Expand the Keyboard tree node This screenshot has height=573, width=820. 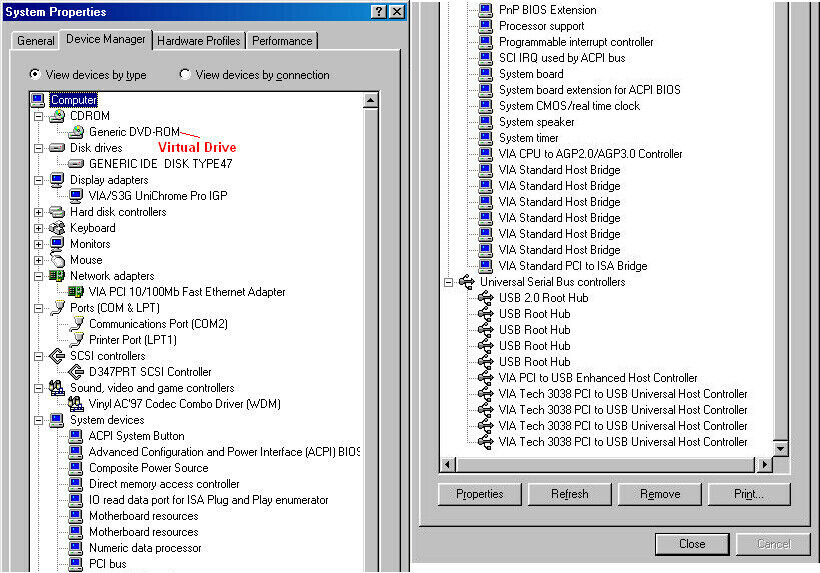pos(39,228)
